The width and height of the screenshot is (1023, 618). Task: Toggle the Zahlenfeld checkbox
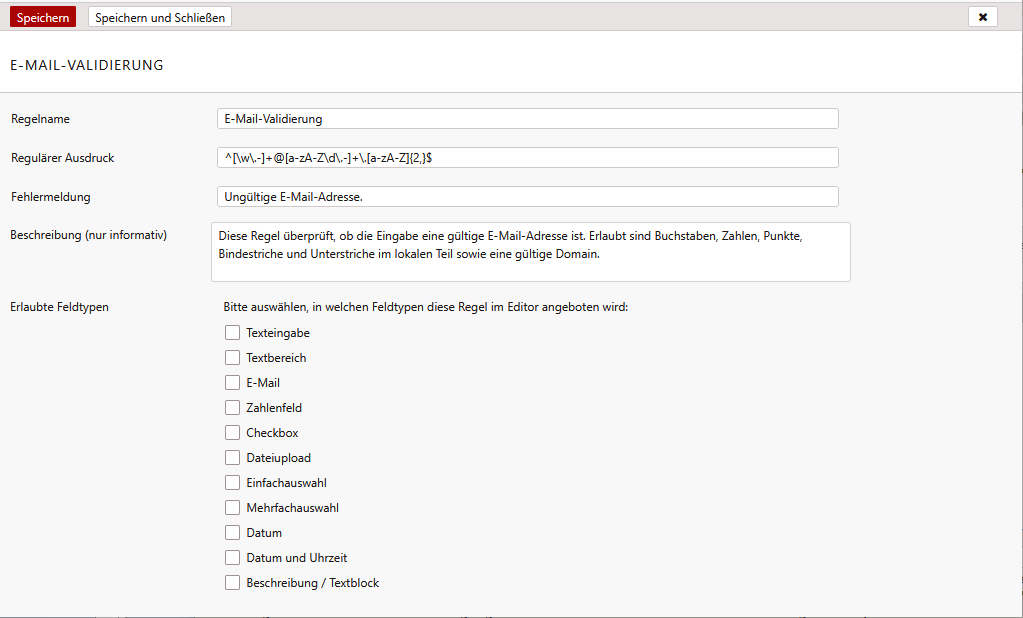coord(232,408)
